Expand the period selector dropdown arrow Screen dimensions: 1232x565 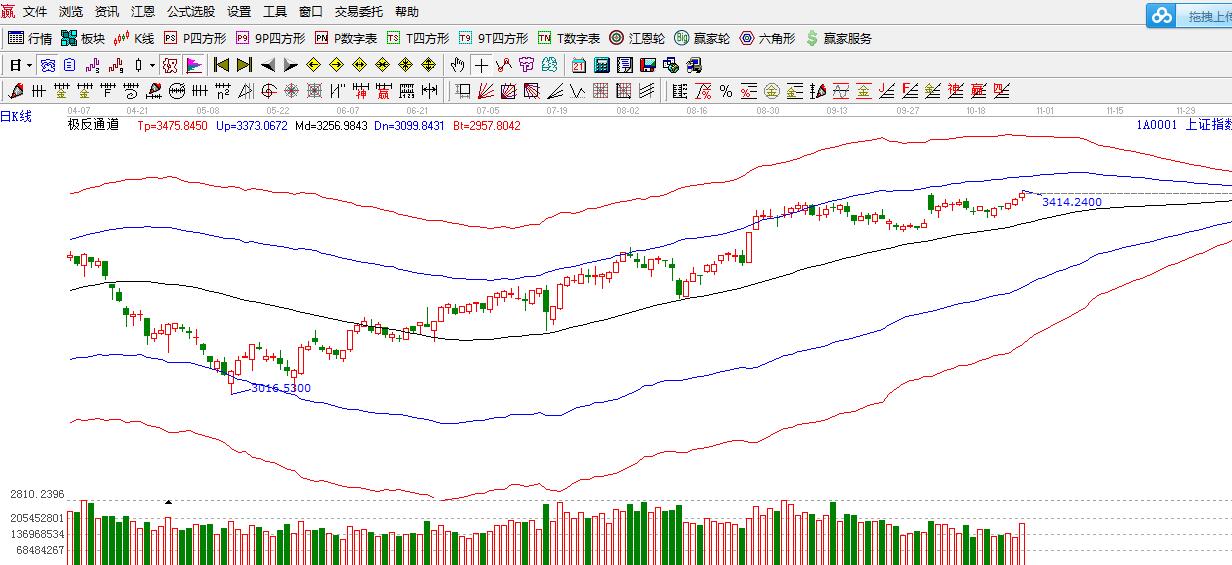point(30,65)
